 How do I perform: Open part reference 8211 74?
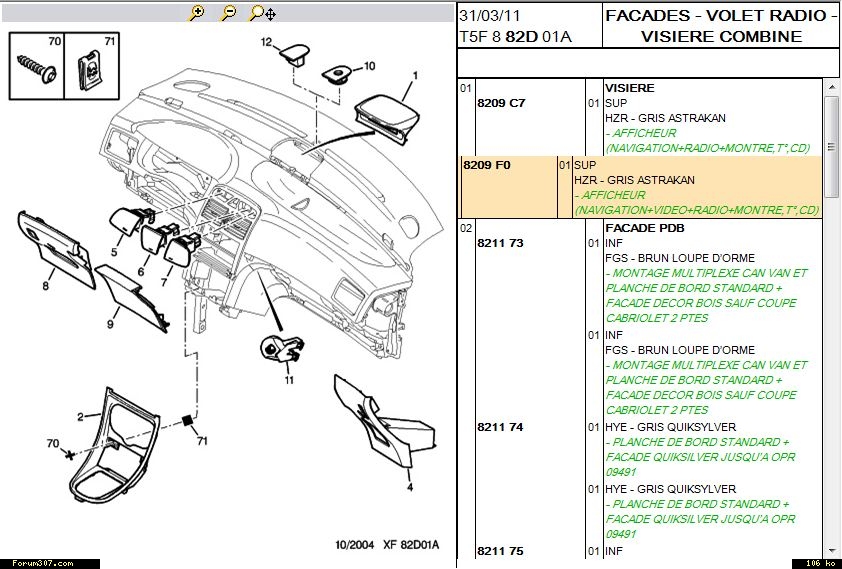coord(500,427)
